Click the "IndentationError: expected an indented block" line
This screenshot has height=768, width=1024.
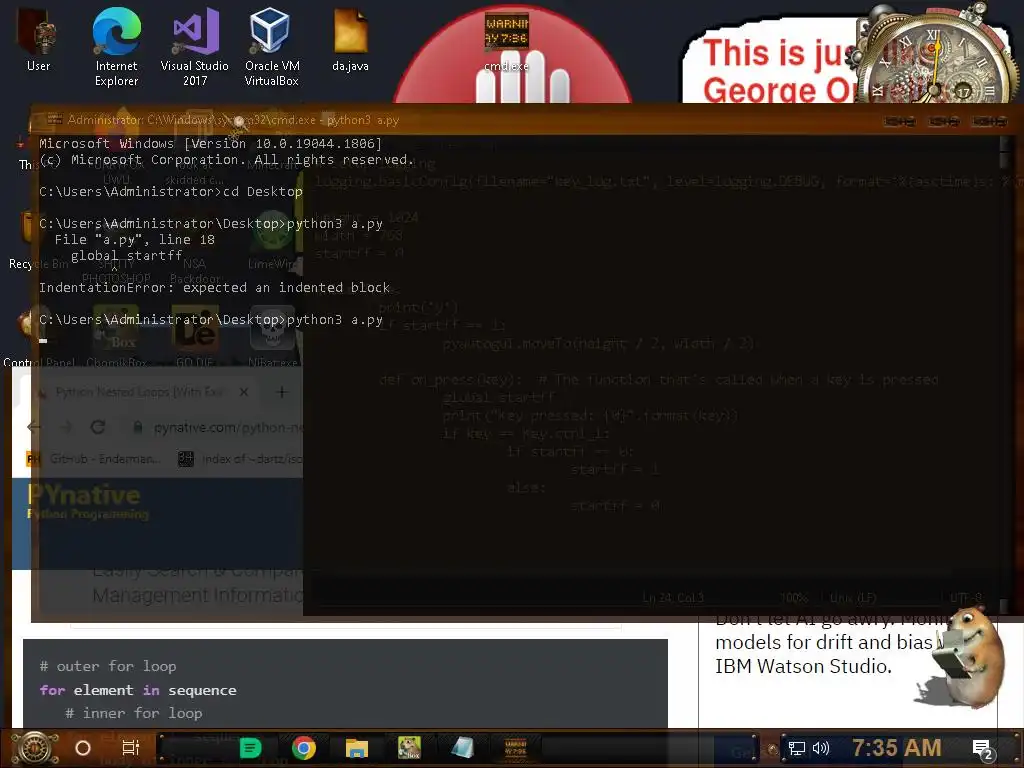coord(214,287)
